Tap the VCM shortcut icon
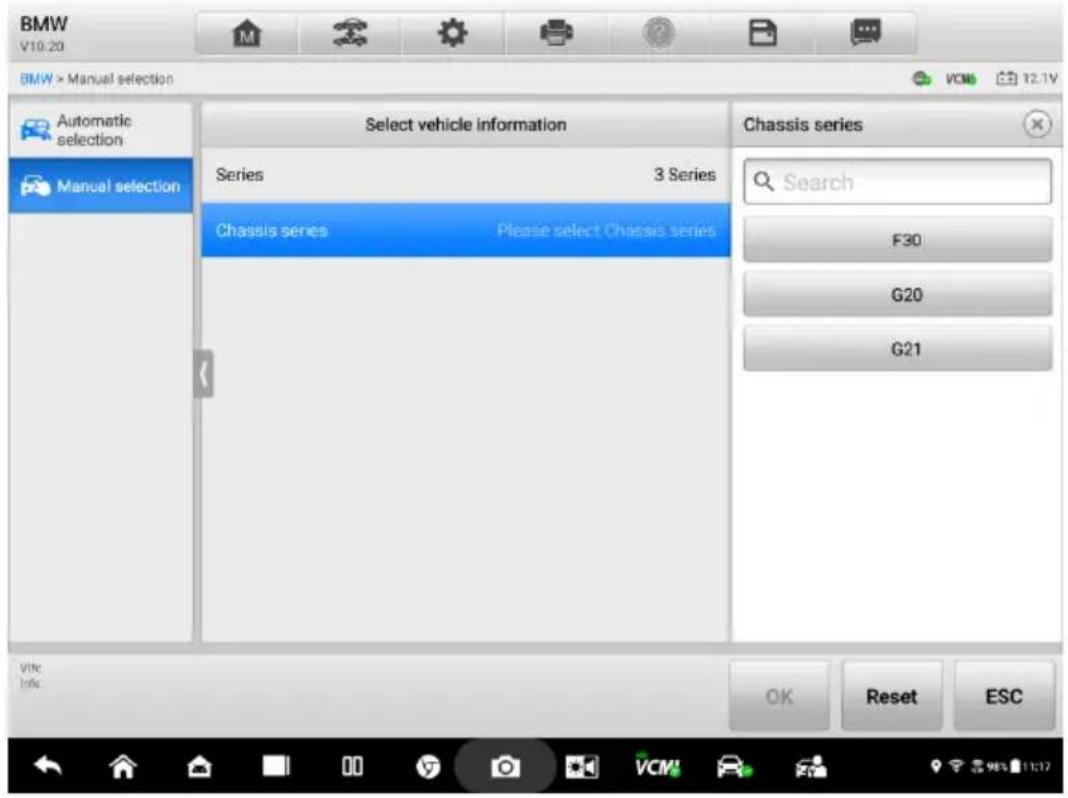Screen dimensions: 1068x798 657,766
